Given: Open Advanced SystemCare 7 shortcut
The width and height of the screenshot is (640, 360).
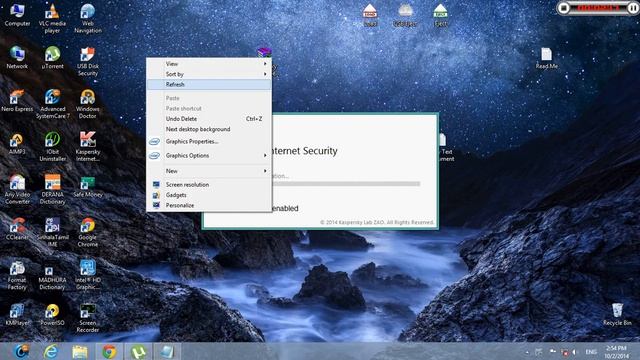Looking at the screenshot, I should coord(52,104).
